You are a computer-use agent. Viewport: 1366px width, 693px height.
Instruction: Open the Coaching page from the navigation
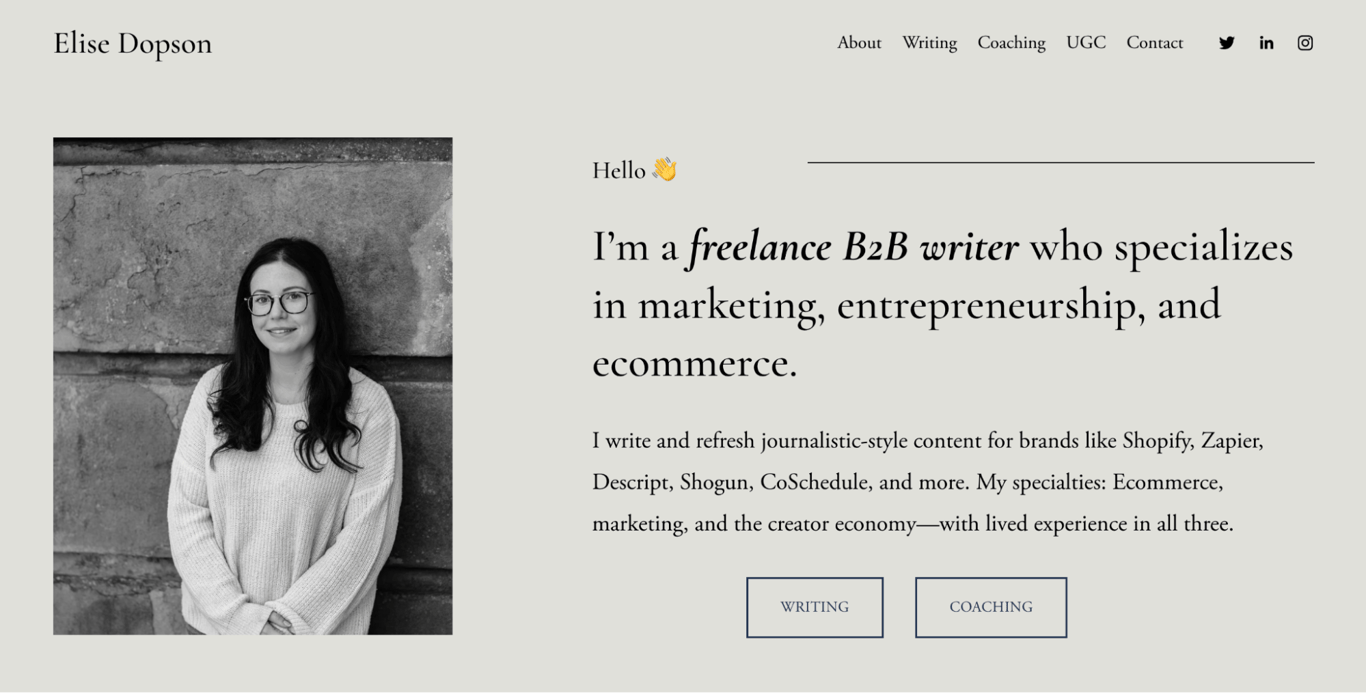1011,43
